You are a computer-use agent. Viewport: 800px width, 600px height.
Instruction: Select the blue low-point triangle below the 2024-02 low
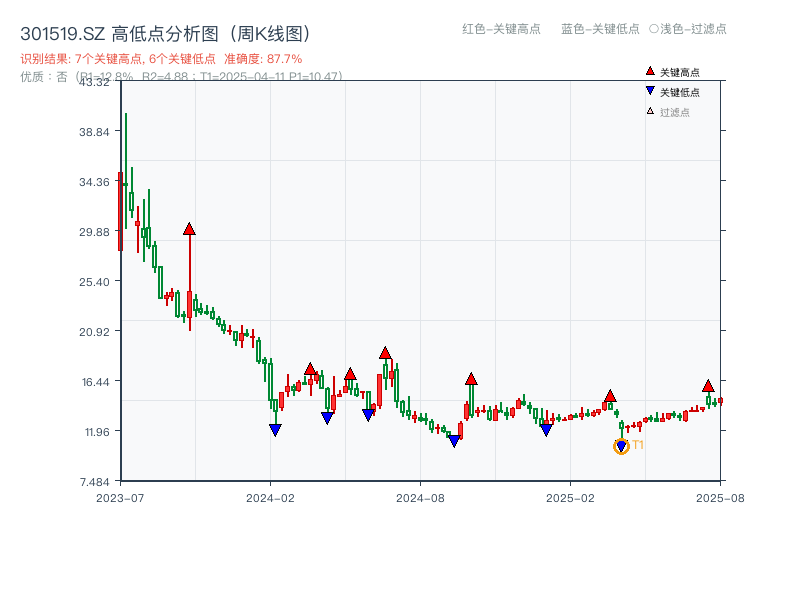tap(275, 429)
